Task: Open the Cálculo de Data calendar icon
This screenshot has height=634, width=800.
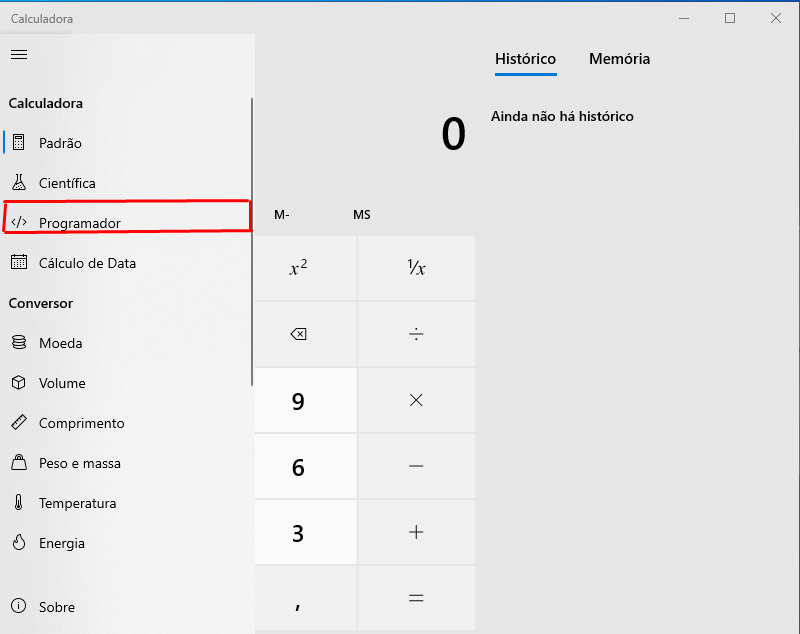Action: coord(19,262)
